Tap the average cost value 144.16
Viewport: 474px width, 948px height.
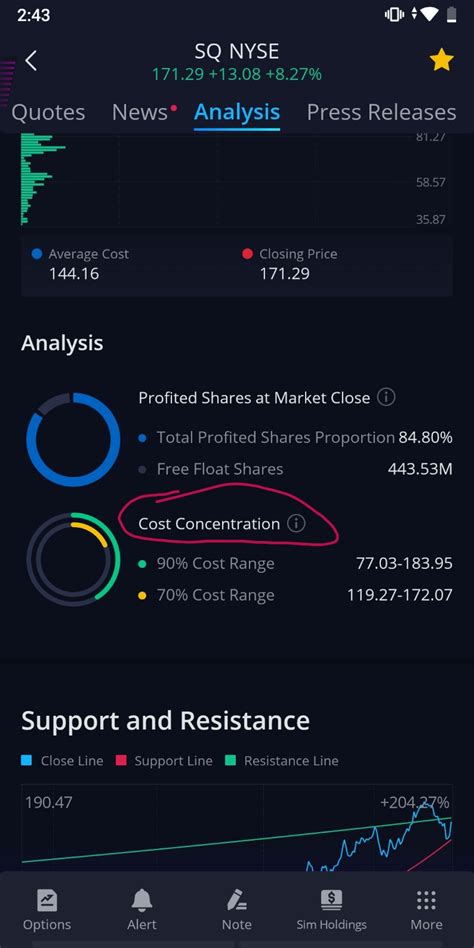coord(74,274)
